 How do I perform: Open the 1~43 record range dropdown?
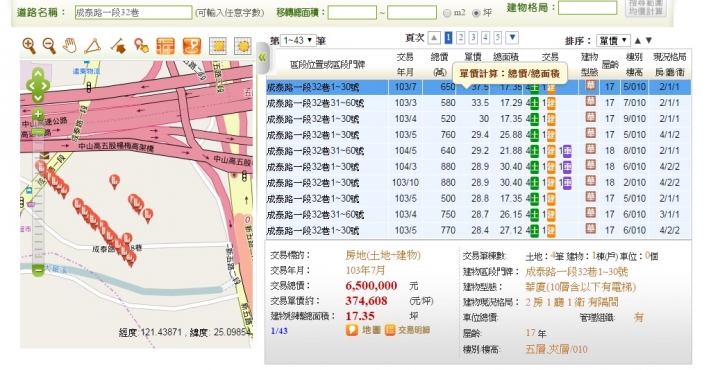tap(298, 40)
